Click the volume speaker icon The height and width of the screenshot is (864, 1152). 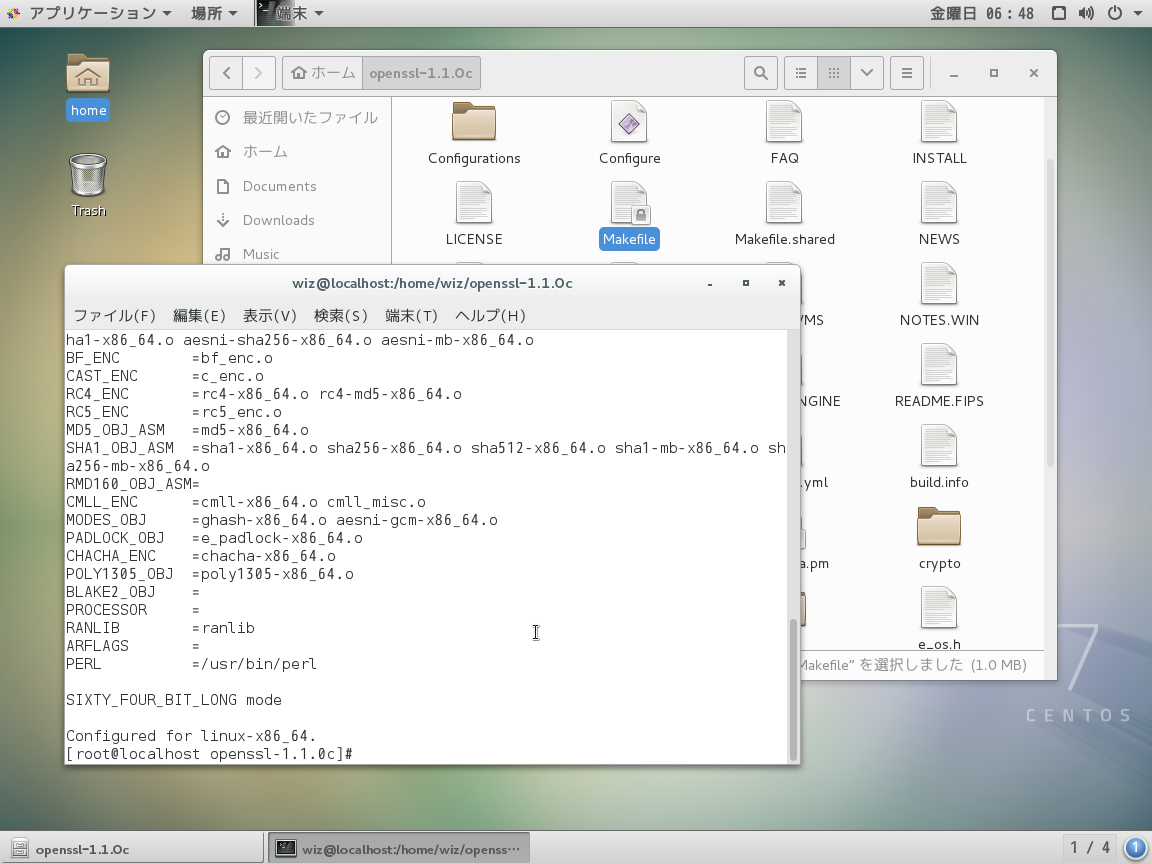(1086, 13)
